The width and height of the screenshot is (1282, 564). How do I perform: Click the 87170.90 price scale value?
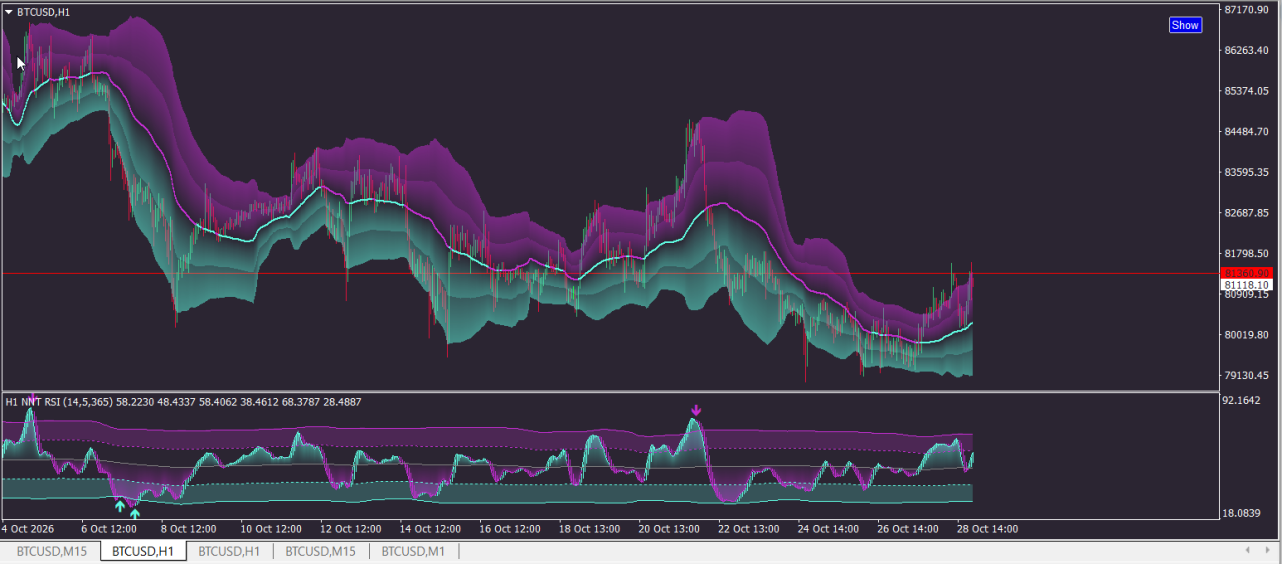1247,10
